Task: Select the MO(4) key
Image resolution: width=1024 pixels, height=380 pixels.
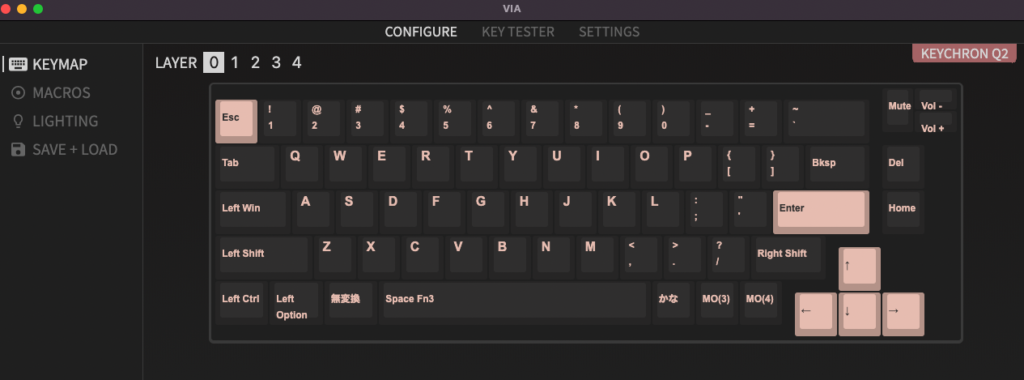Action: pos(760,302)
